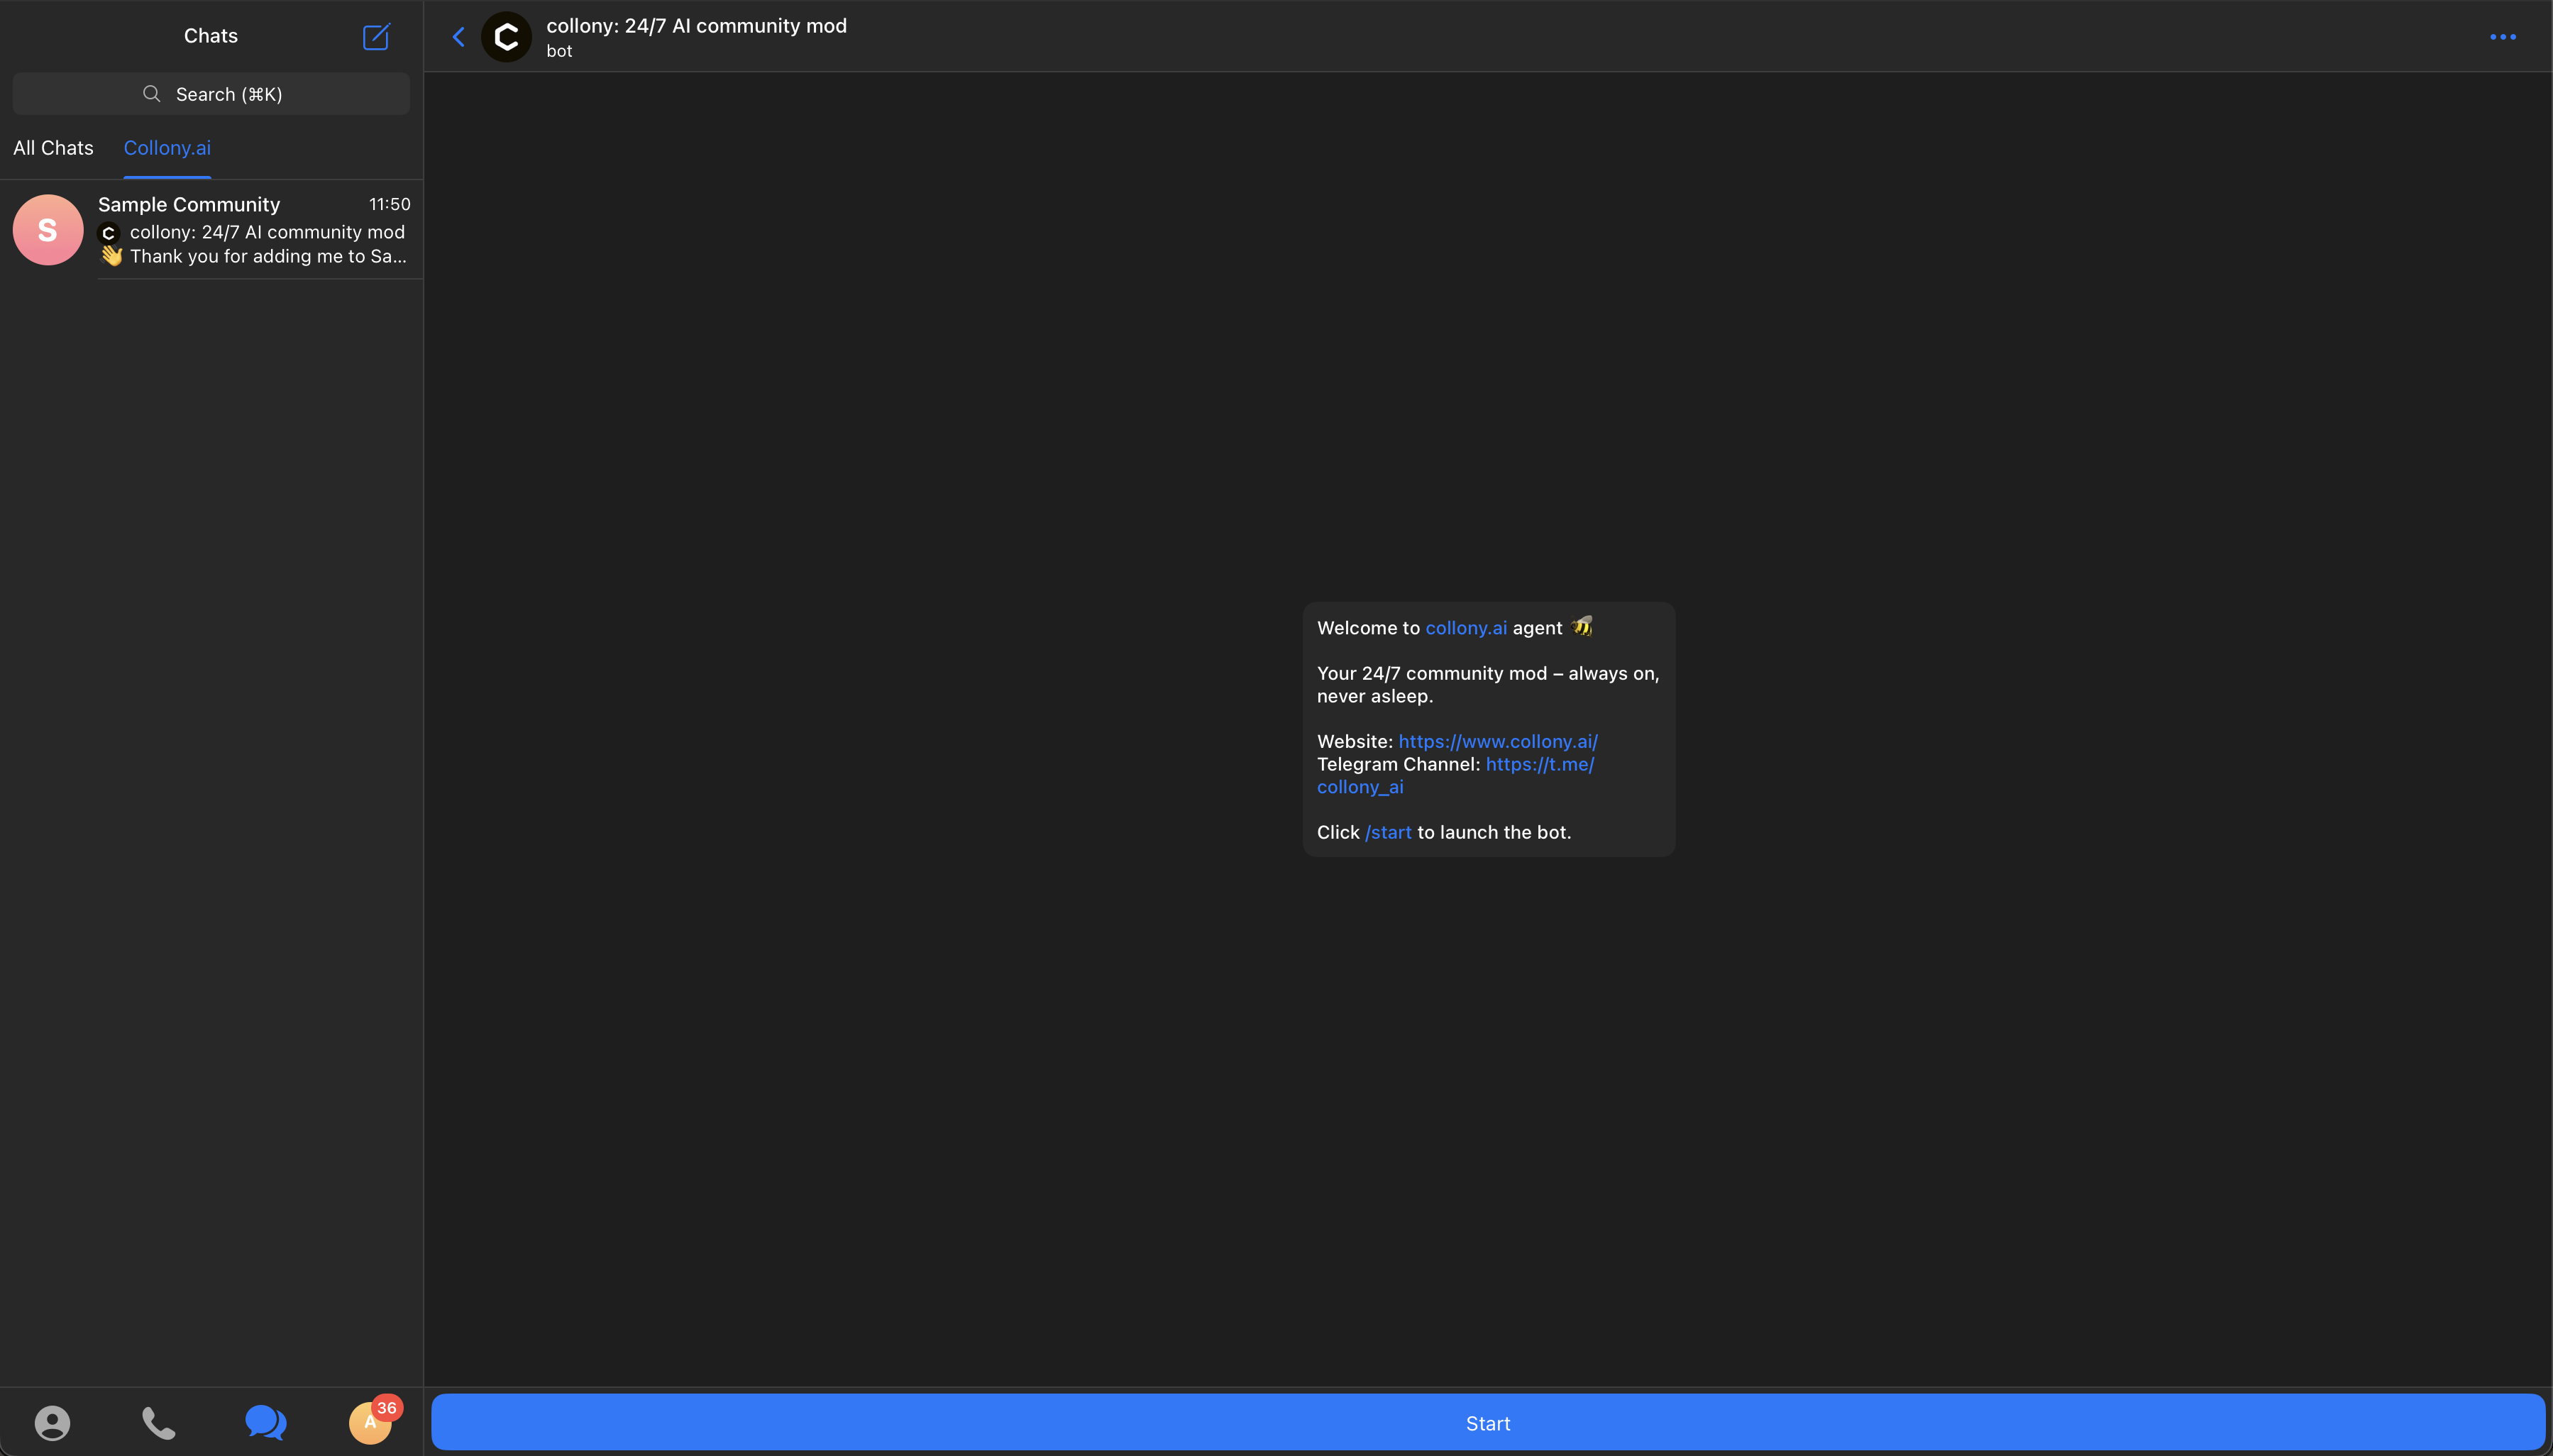Open the Calls phone icon
The height and width of the screenshot is (1456, 2553).
click(158, 1422)
